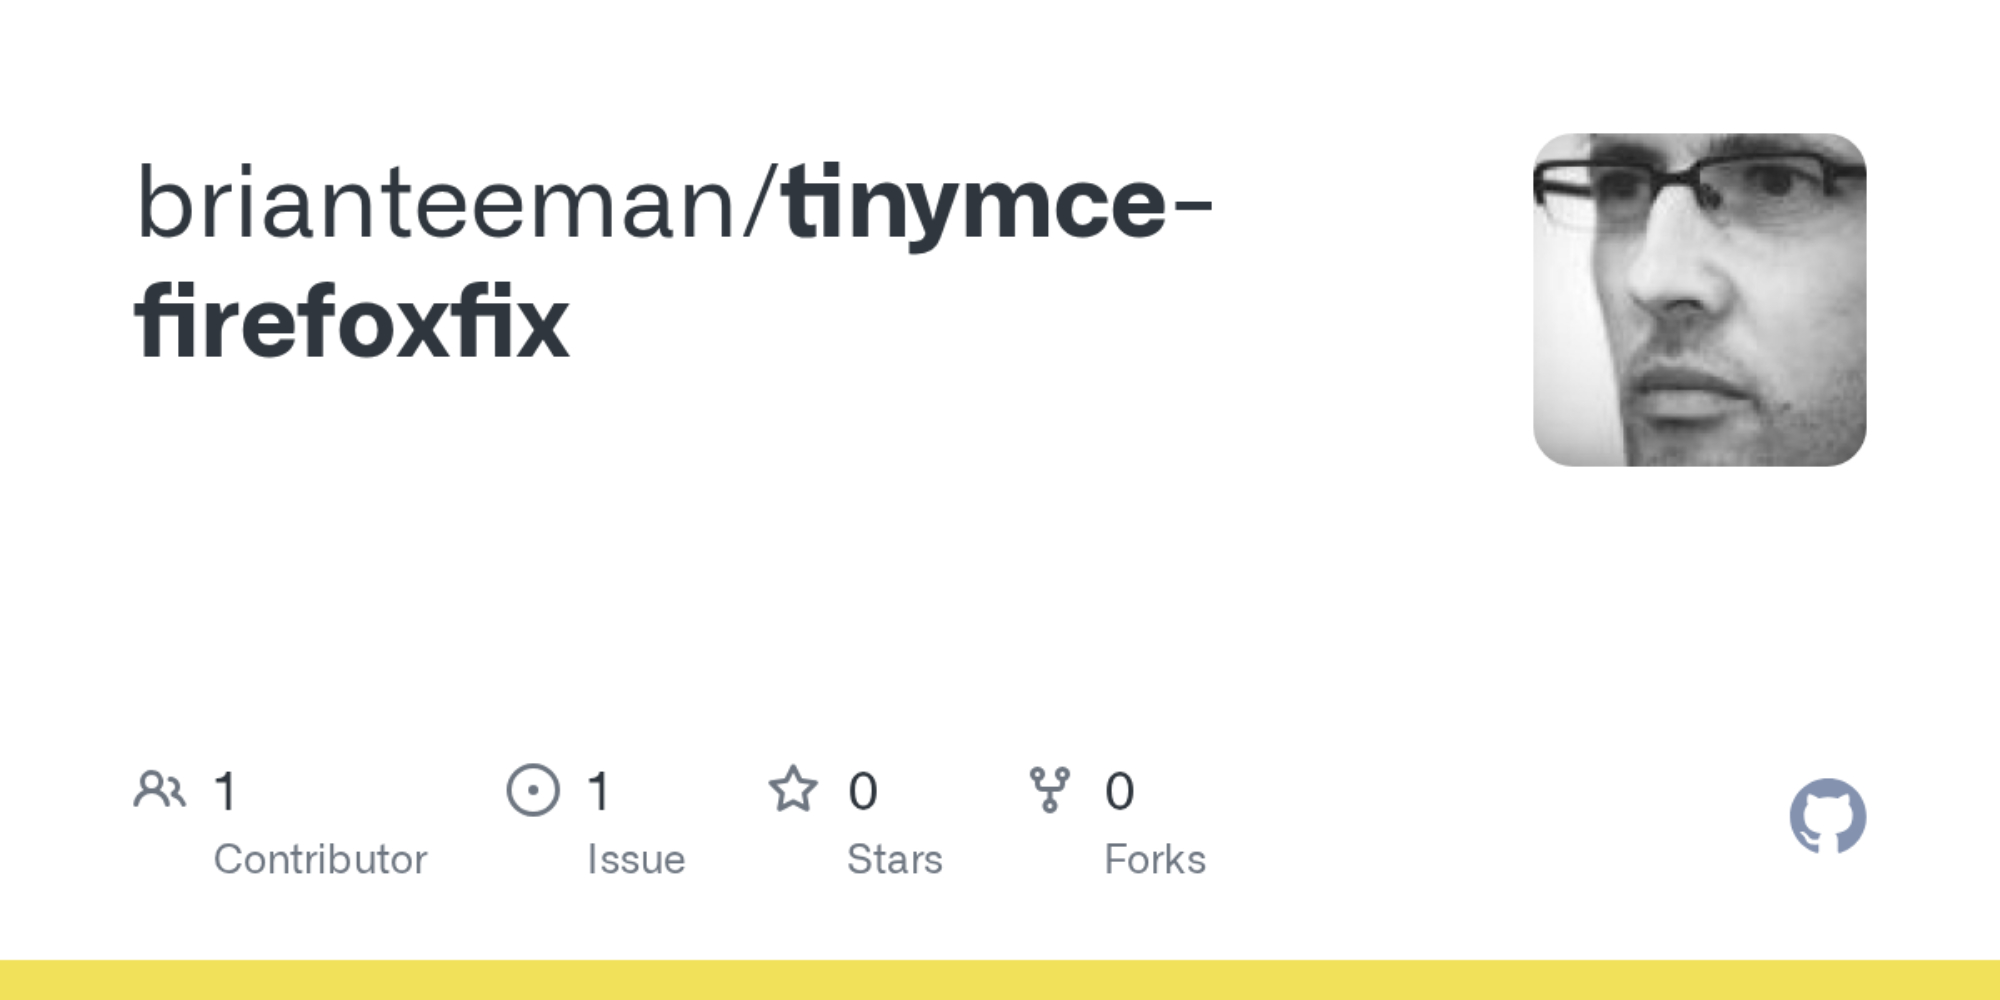Click the Forks label
The width and height of the screenshot is (2000, 1000).
coord(1155,860)
